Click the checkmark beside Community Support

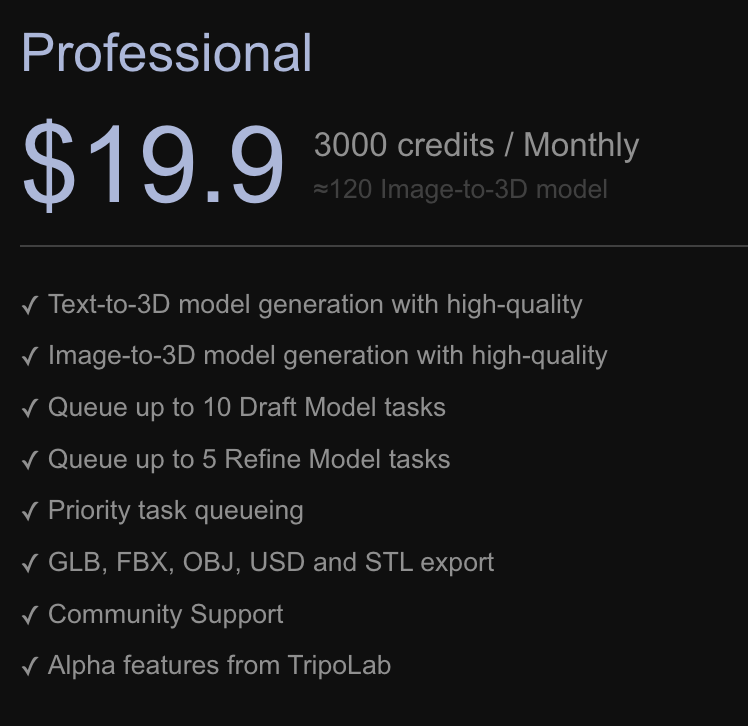pyautogui.click(x=30, y=615)
